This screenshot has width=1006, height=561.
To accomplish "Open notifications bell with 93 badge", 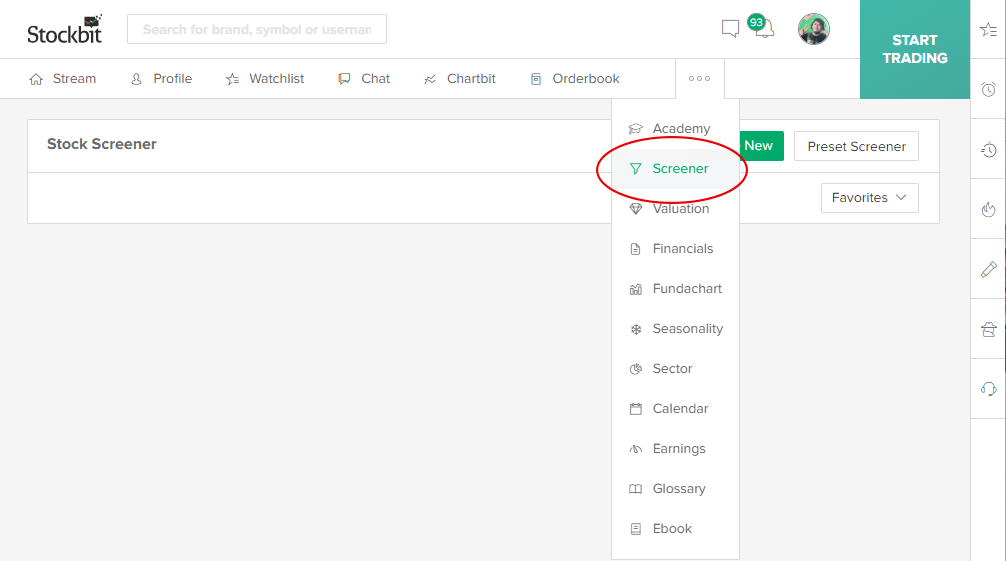I will pos(762,26).
